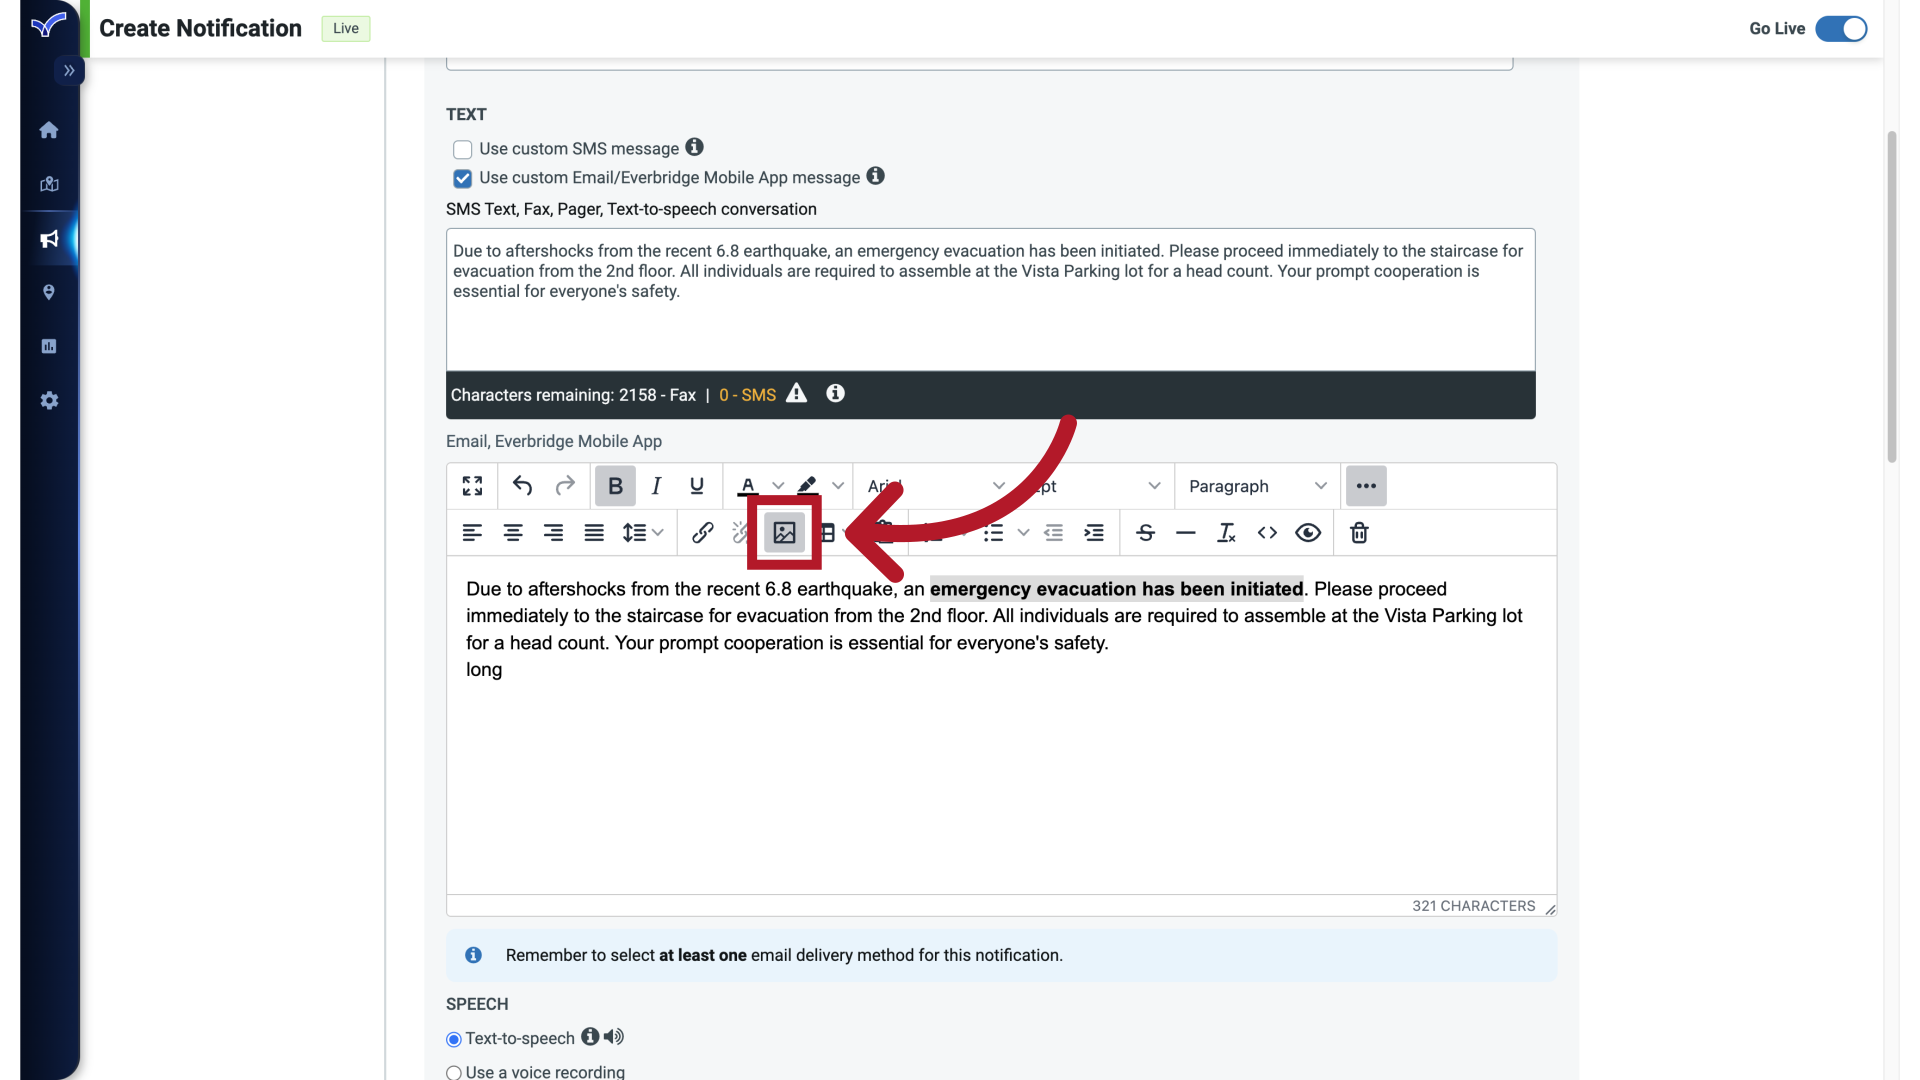
Task: Select Use a voice recording option
Action: (x=454, y=1073)
